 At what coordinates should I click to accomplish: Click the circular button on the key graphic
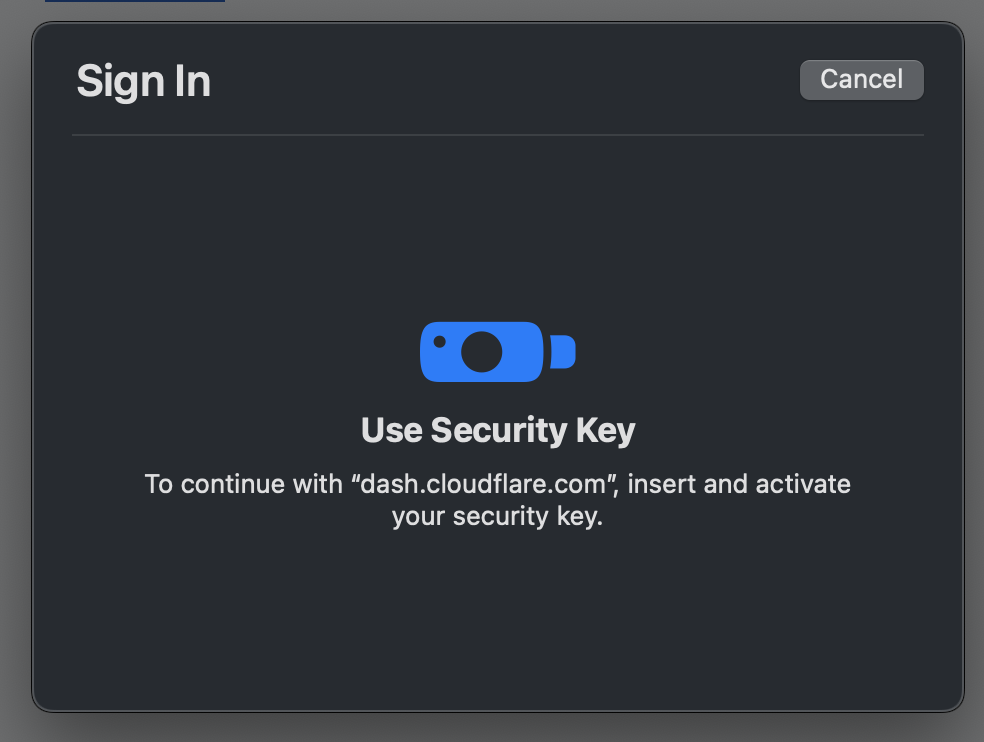(480, 352)
